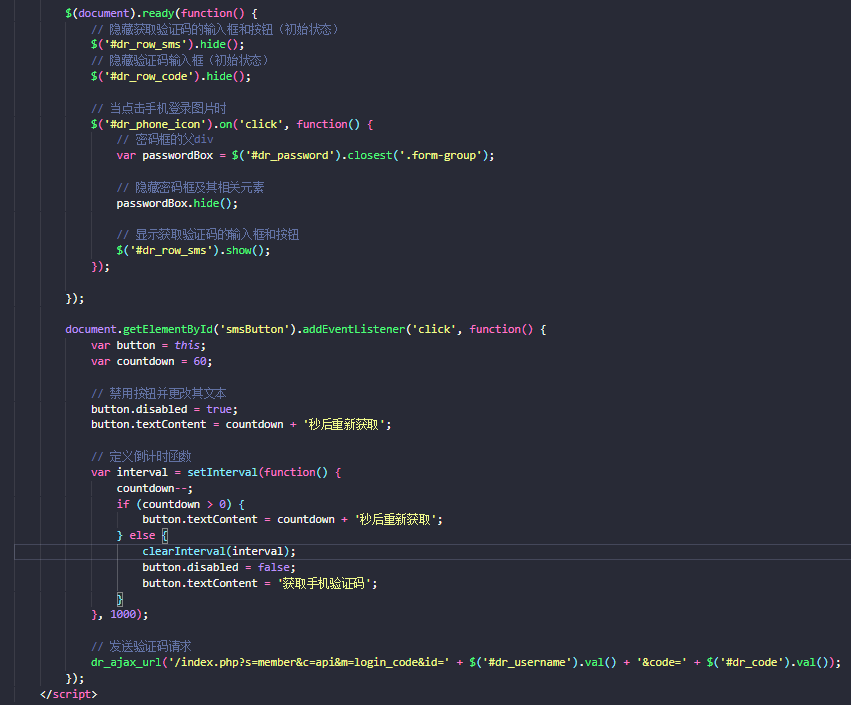Click the highlighted closing brace of the else block
Viewport: 851px width, 705px height.
pos(119,599)
